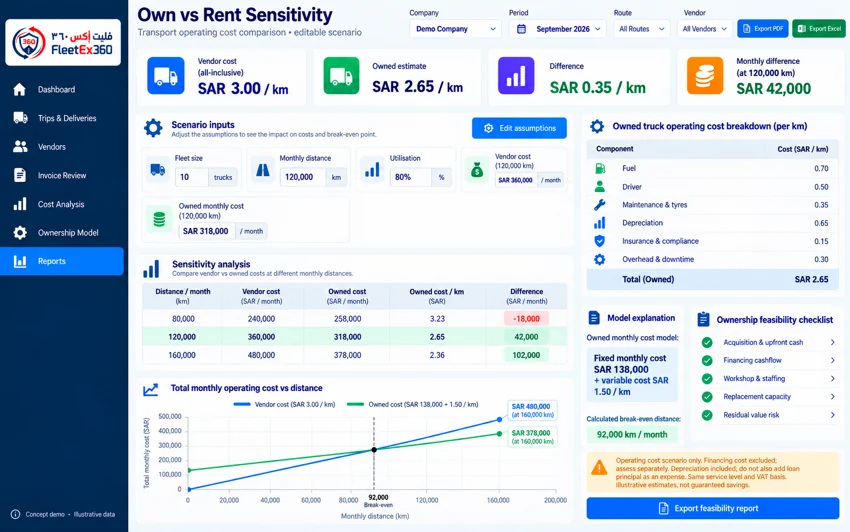Screen dimensions: 850x532
Task: Click the Export PDF button
Action: (763, 29)
